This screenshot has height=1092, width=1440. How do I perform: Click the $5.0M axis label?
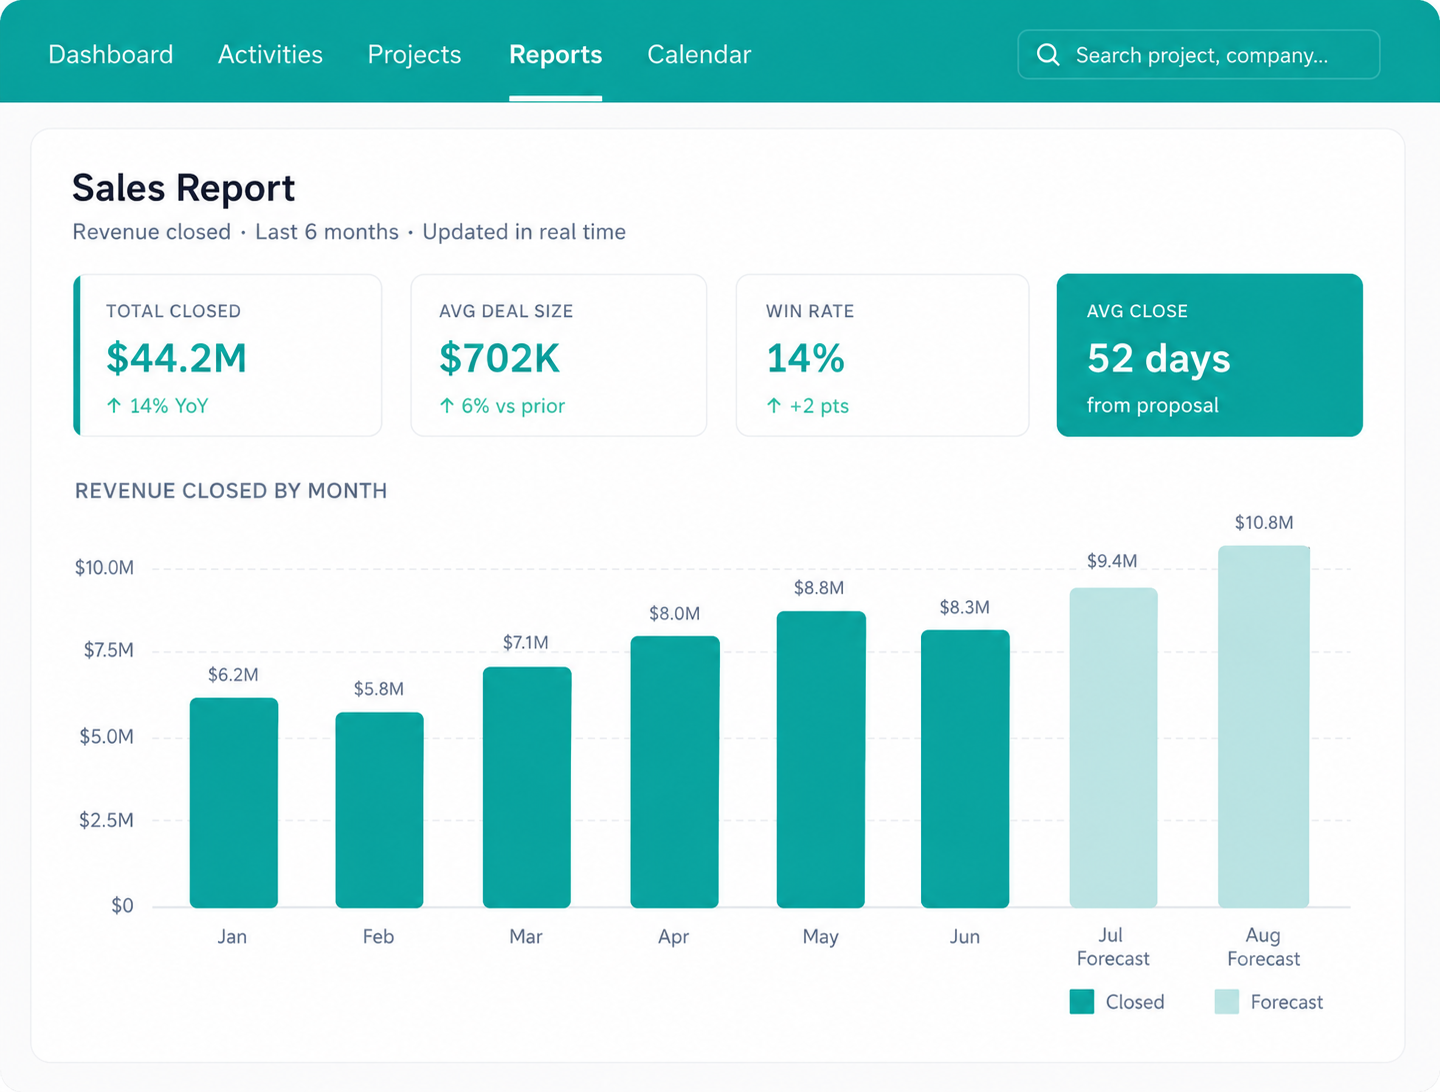coord(107,737)
